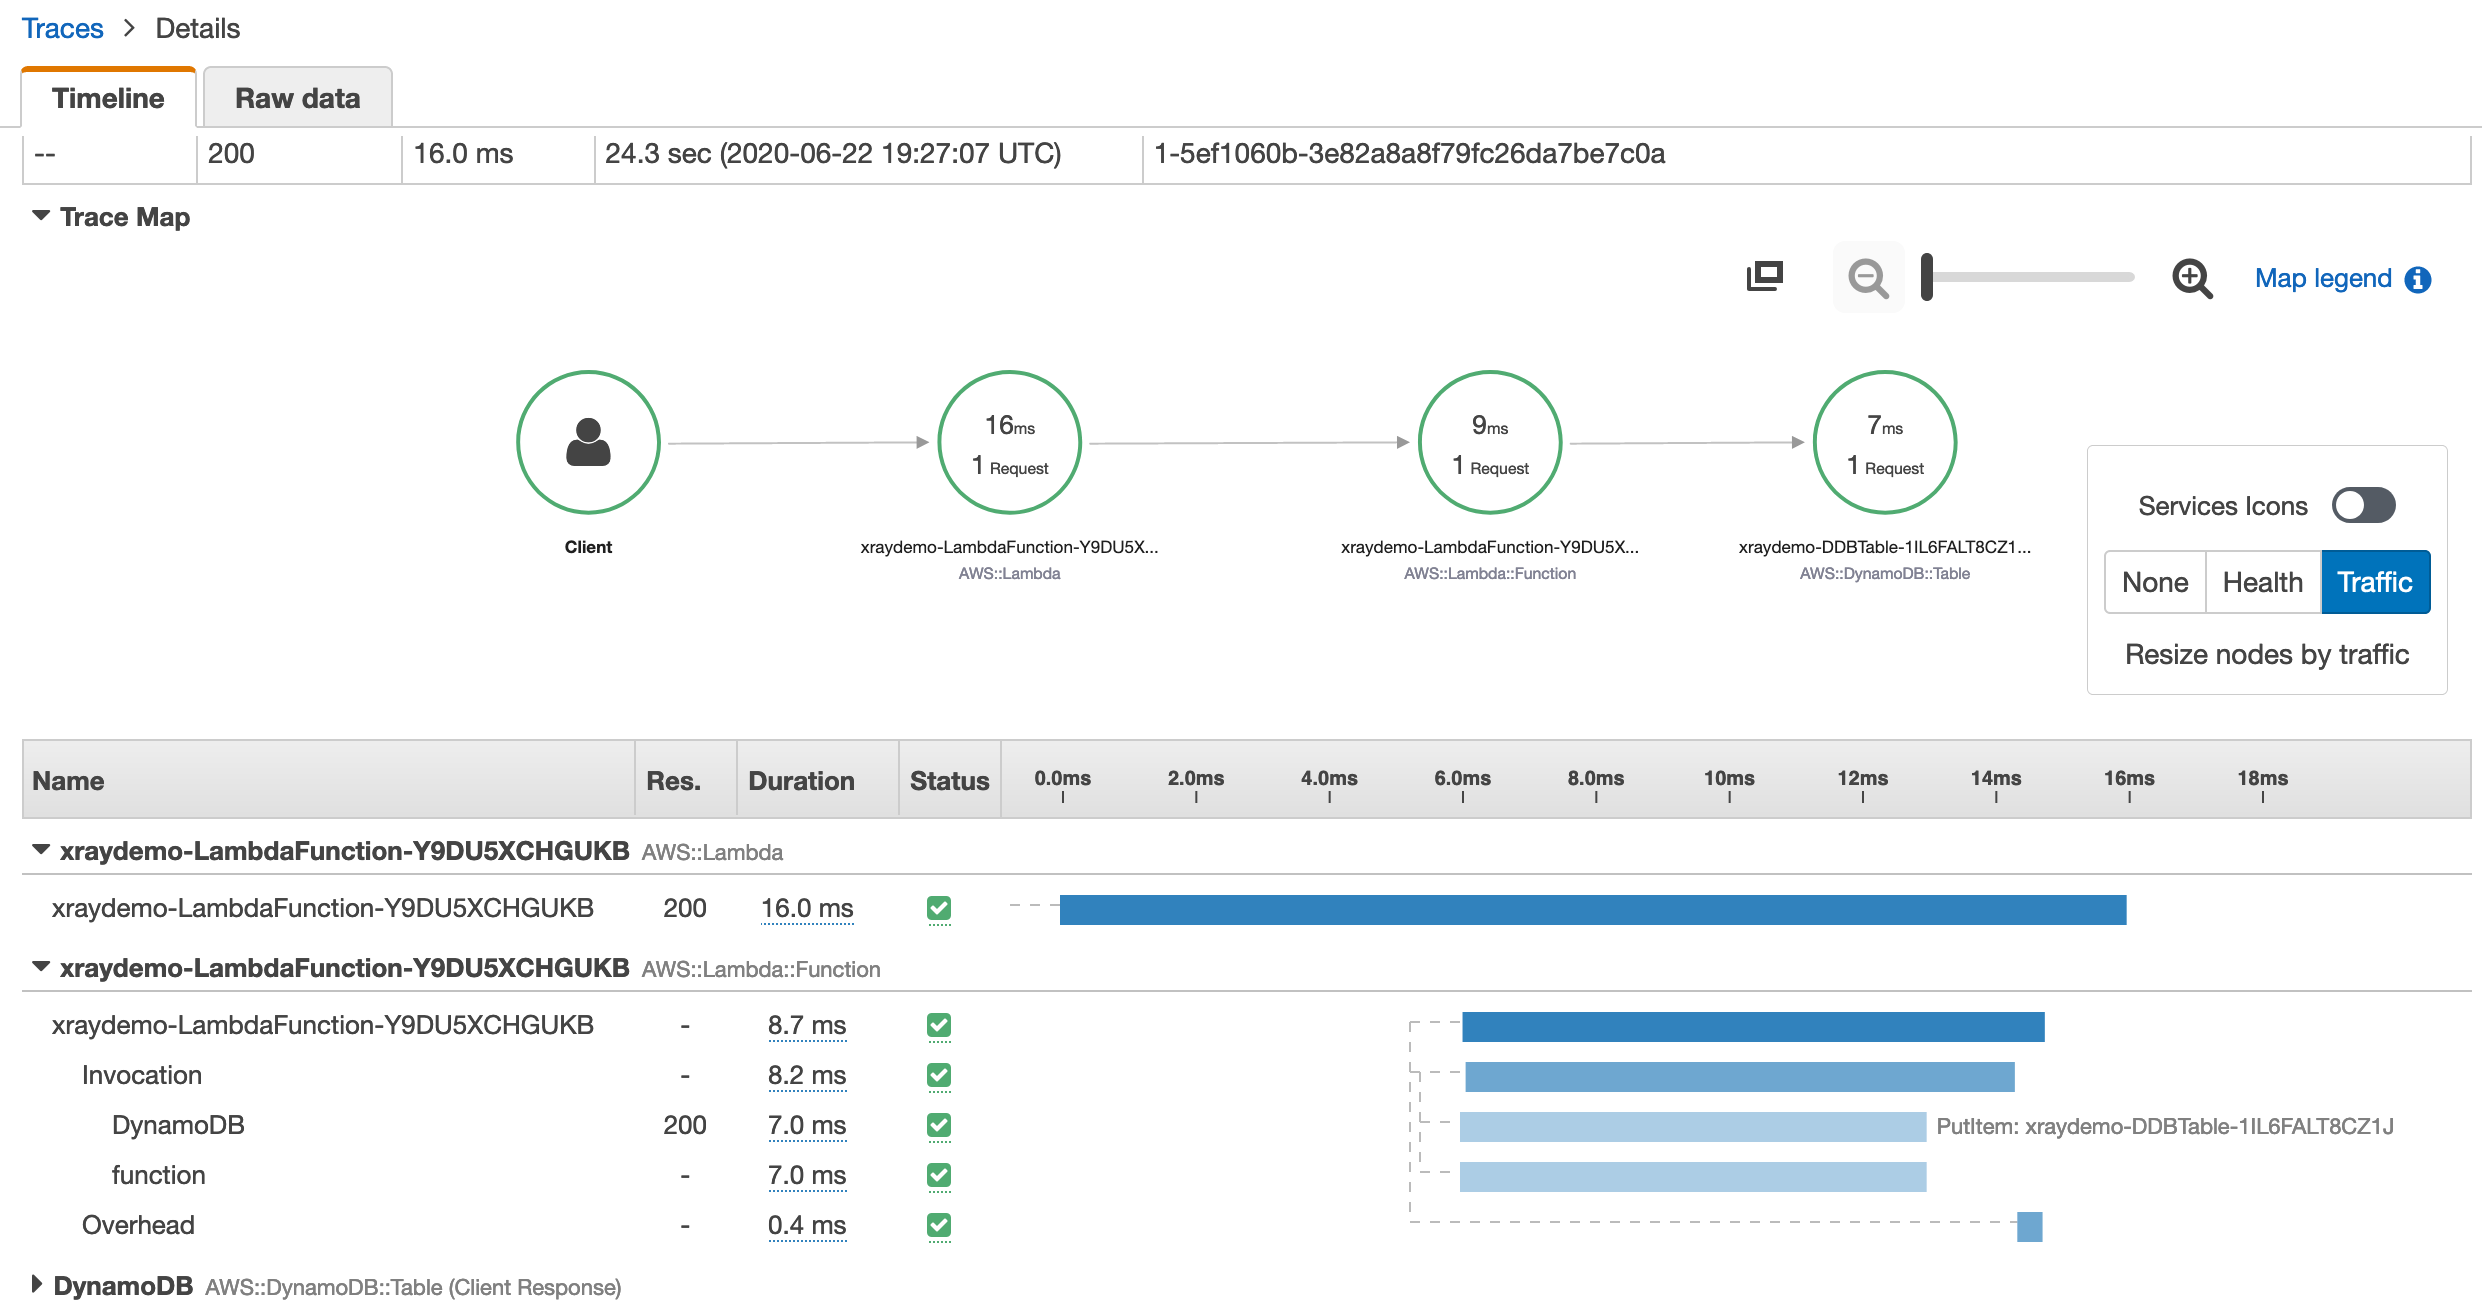Viewport: 2482px width, 1302px height.
Task: Open the Timeline tab
Action: pyautogui.click(x=108, y=98)
